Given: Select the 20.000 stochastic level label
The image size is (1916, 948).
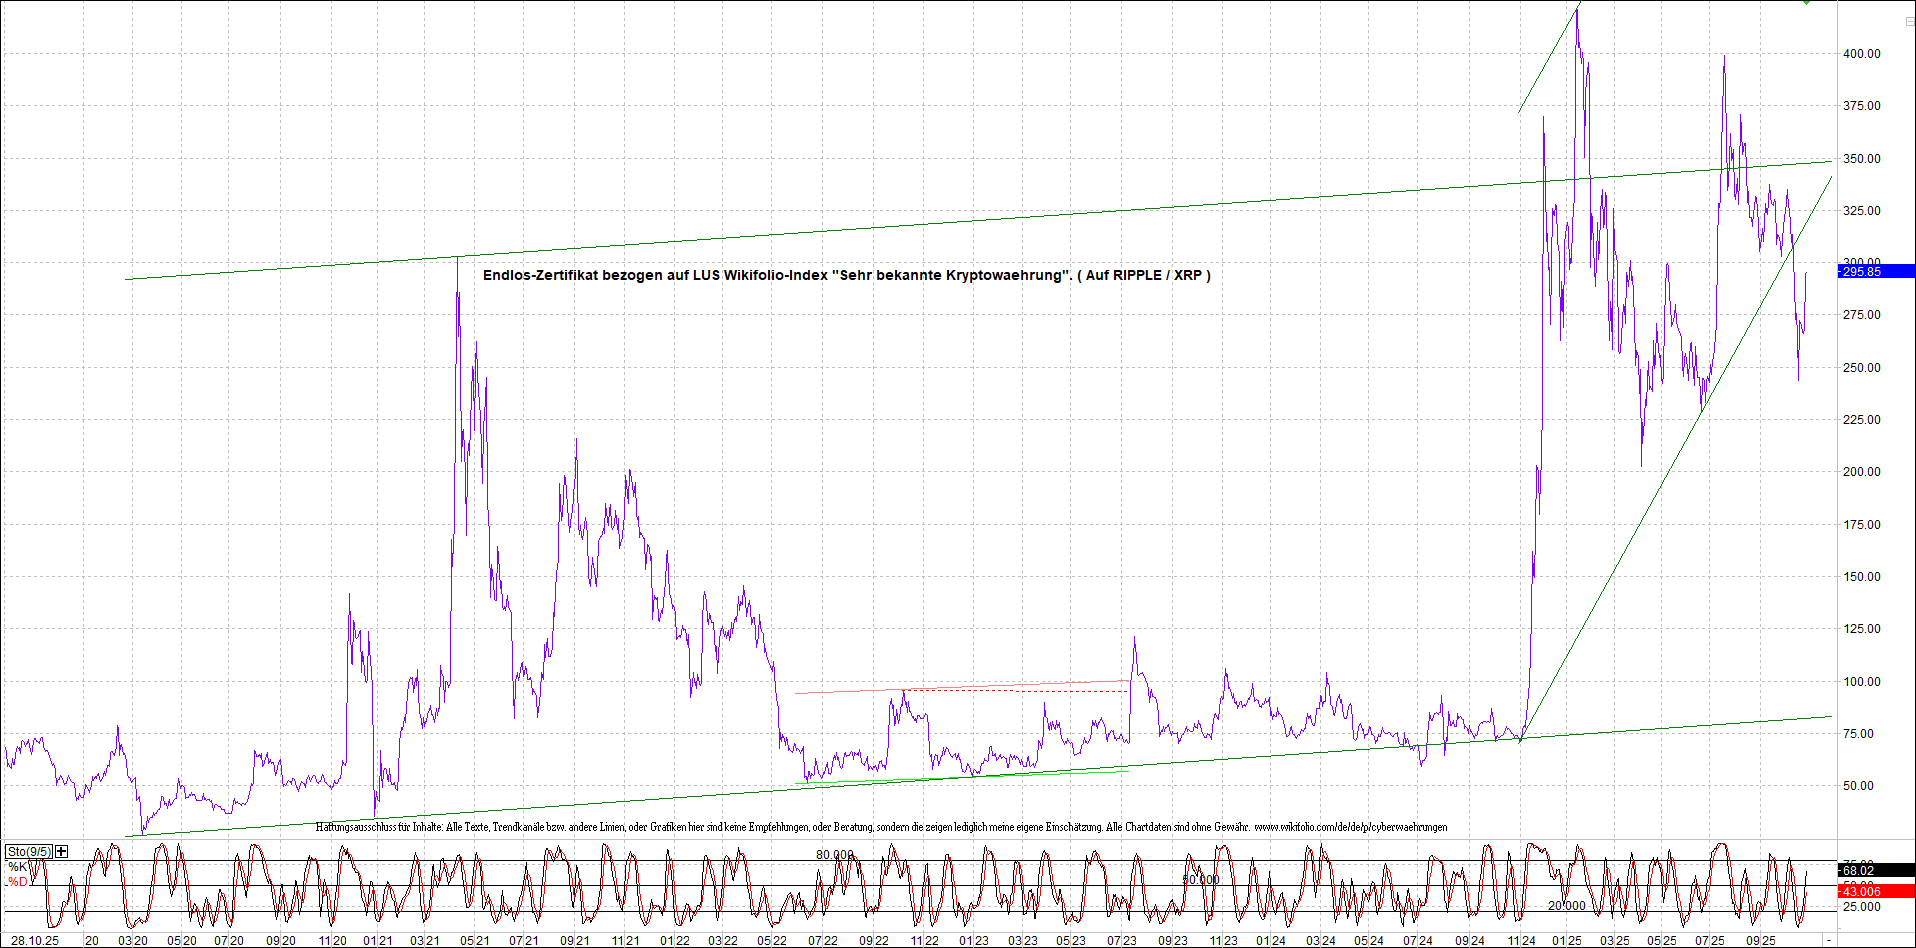Looking at the screenshot, I should [x=1566, y=906].
